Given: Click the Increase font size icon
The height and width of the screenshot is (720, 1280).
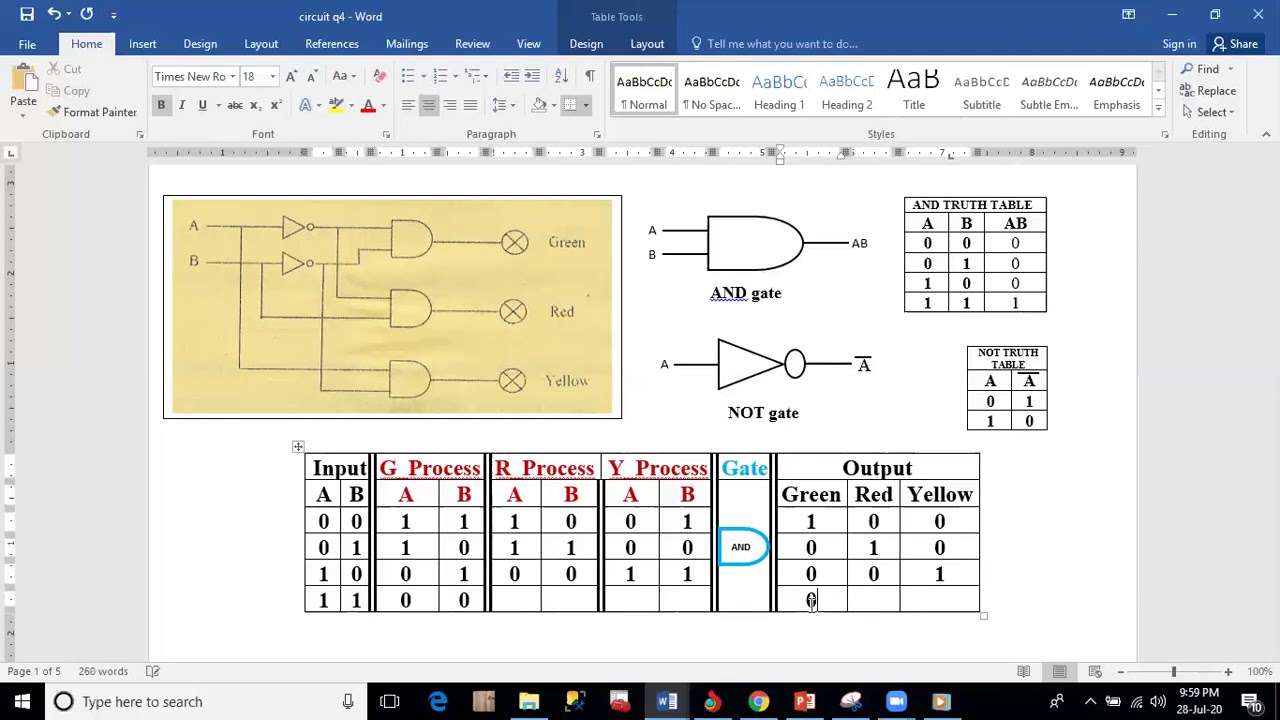Looking at the screenshot, I should pos(291,76).
